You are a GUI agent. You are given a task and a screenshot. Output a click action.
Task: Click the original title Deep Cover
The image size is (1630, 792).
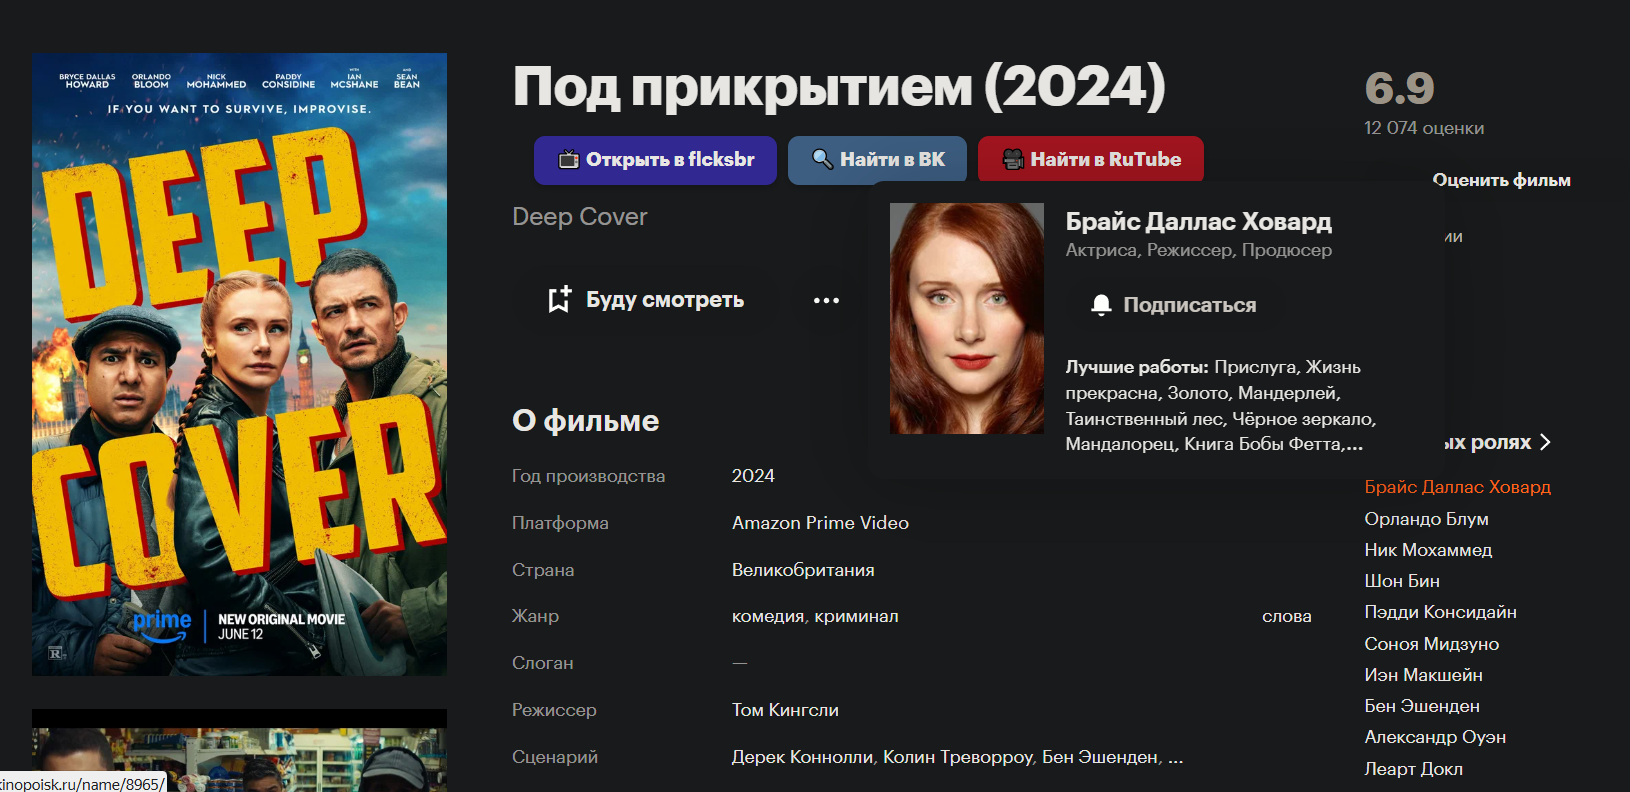(580, 217)
